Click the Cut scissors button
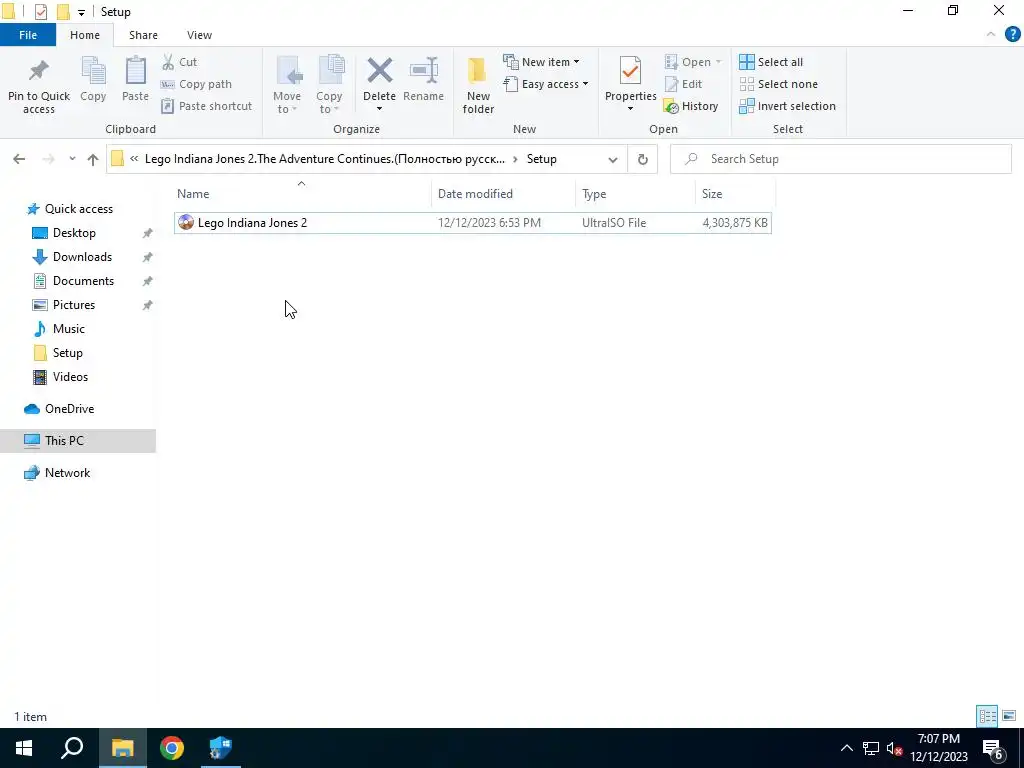 point(180,62)
